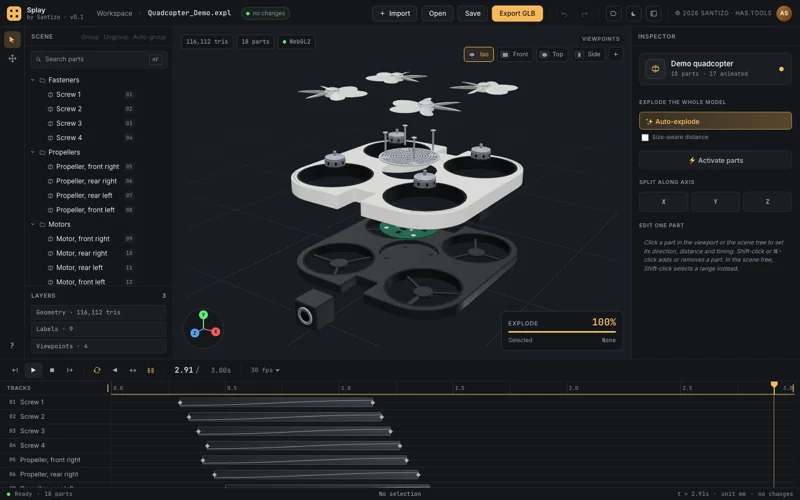Click the Fasteners folder icon

pos(42,80)
